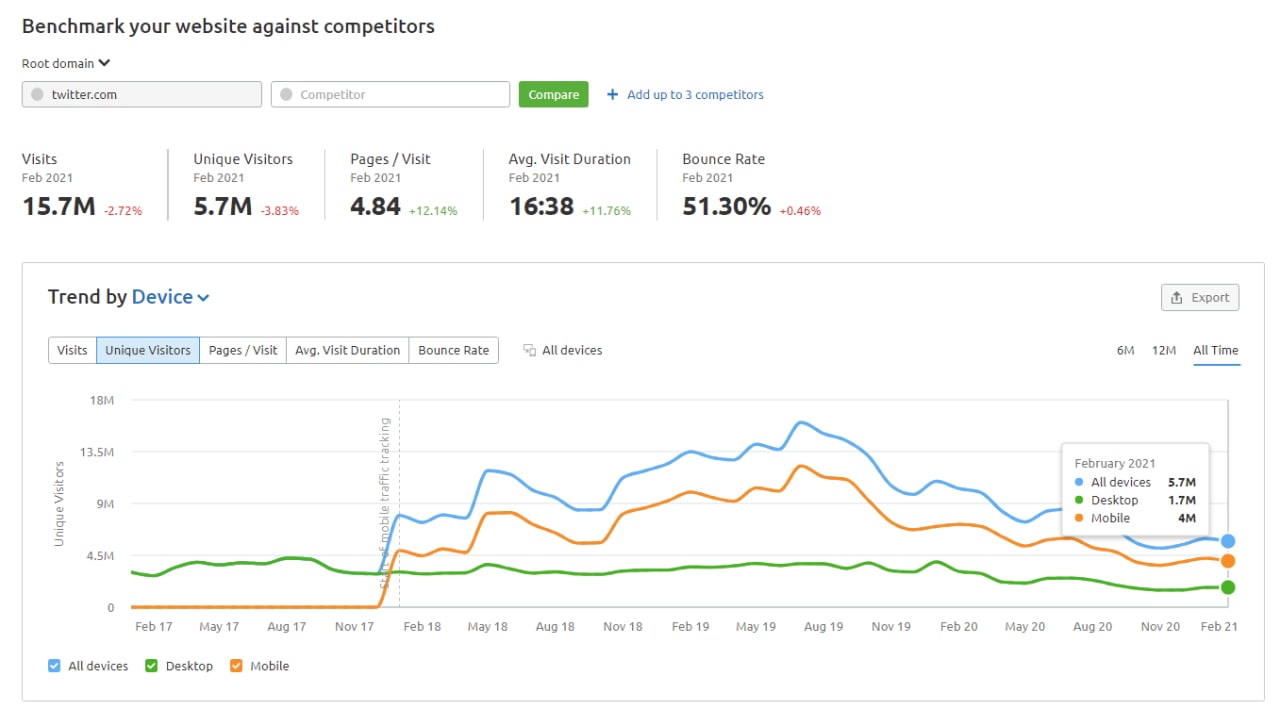
Task: Click the Visits 15.7M metric value
Action: [x=59, y=207]
